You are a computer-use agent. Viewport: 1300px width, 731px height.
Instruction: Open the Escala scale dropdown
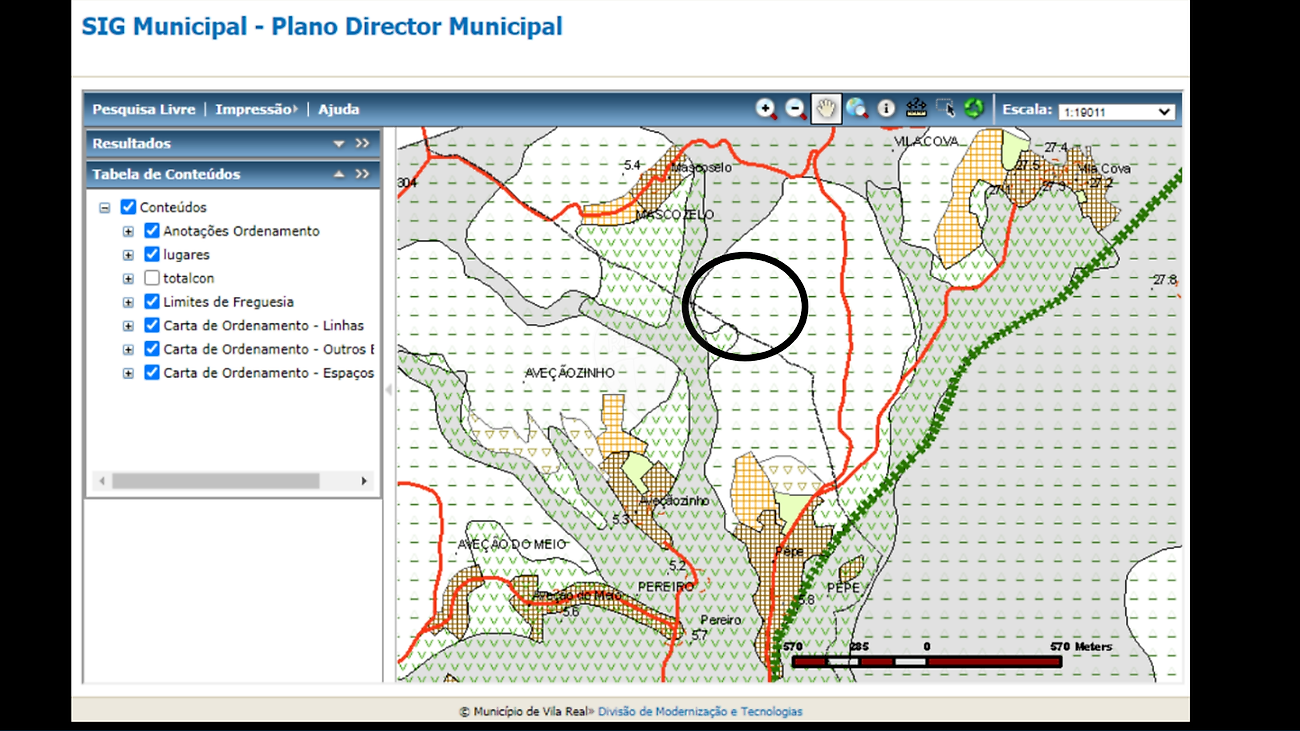pyautogui.click(x=1117, y=112)
